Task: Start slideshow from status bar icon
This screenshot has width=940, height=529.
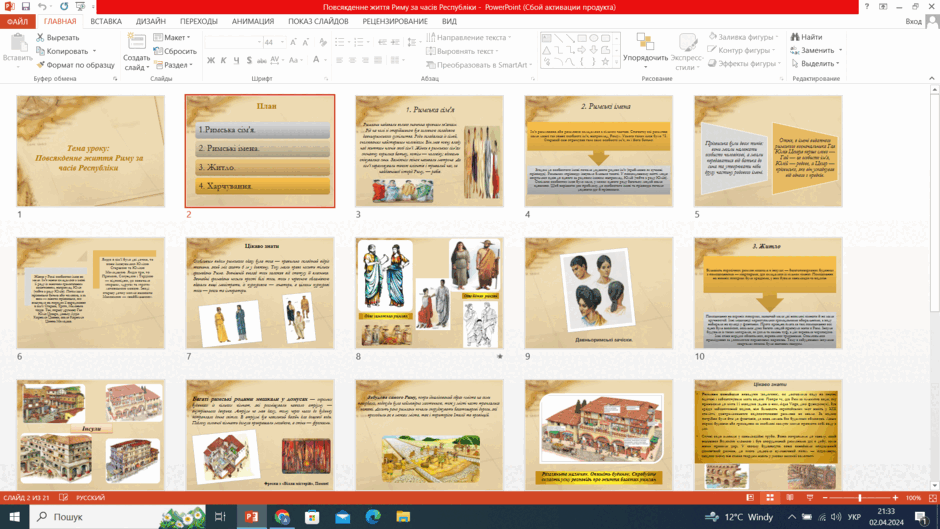Action: 810,498
